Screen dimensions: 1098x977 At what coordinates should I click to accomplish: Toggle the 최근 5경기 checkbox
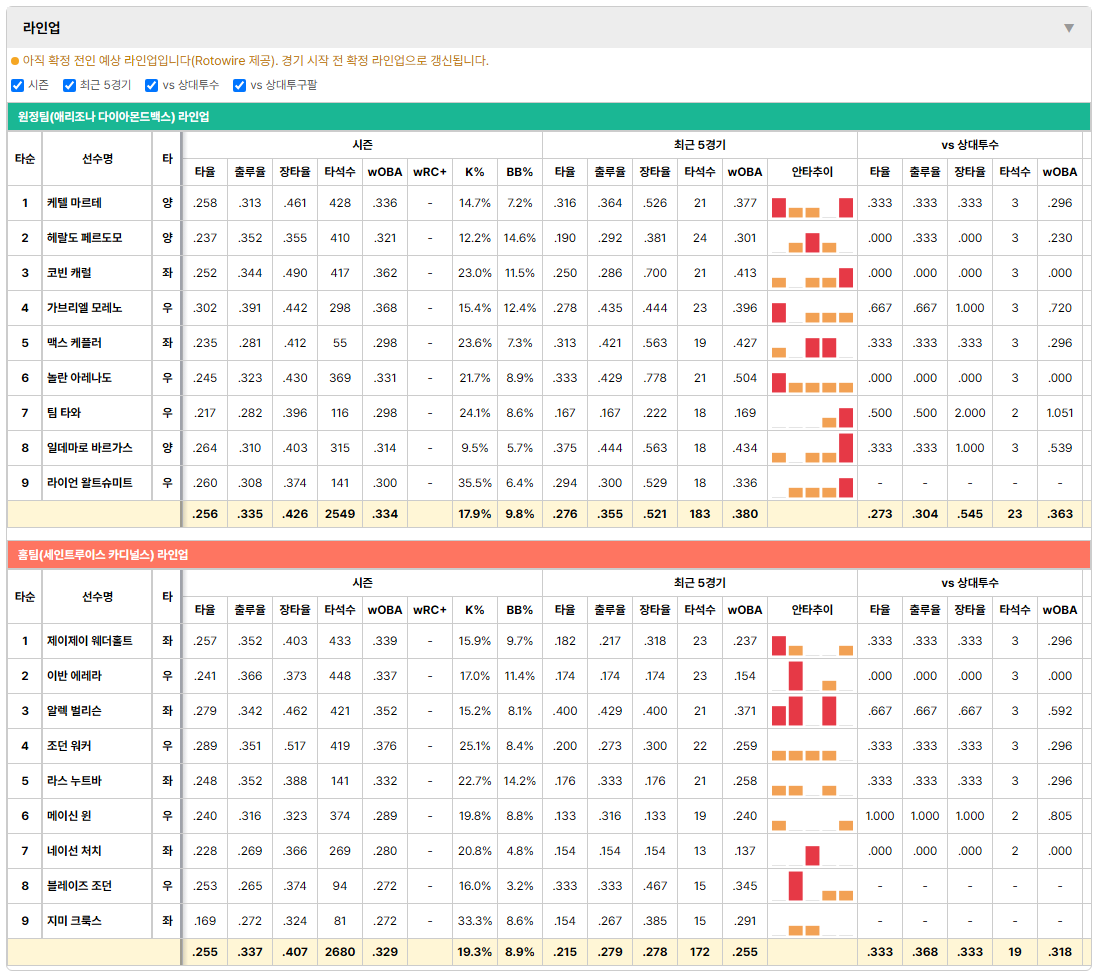click(69, 85)
